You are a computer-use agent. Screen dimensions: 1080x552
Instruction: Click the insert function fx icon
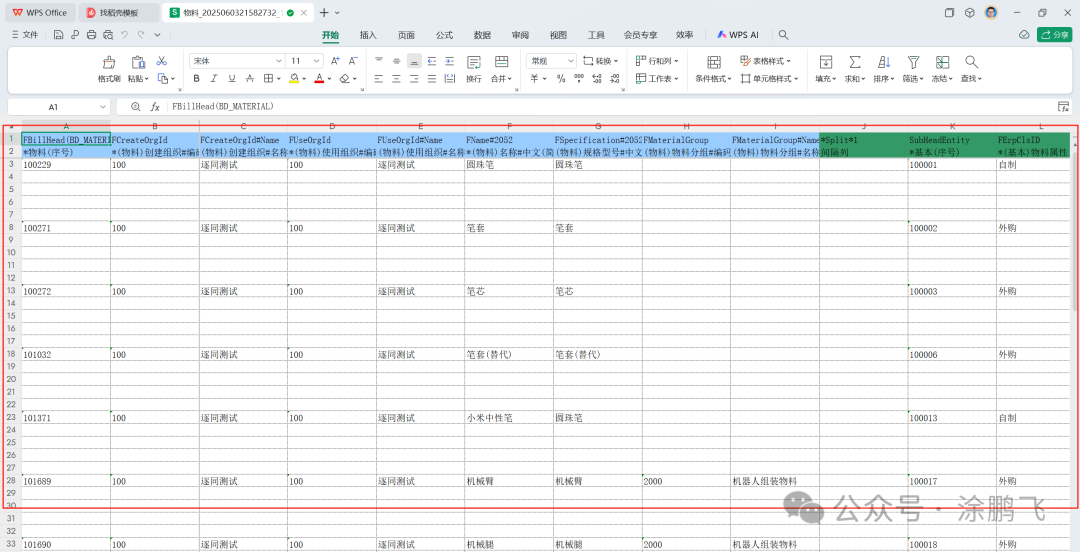click(x=155, y=106)
